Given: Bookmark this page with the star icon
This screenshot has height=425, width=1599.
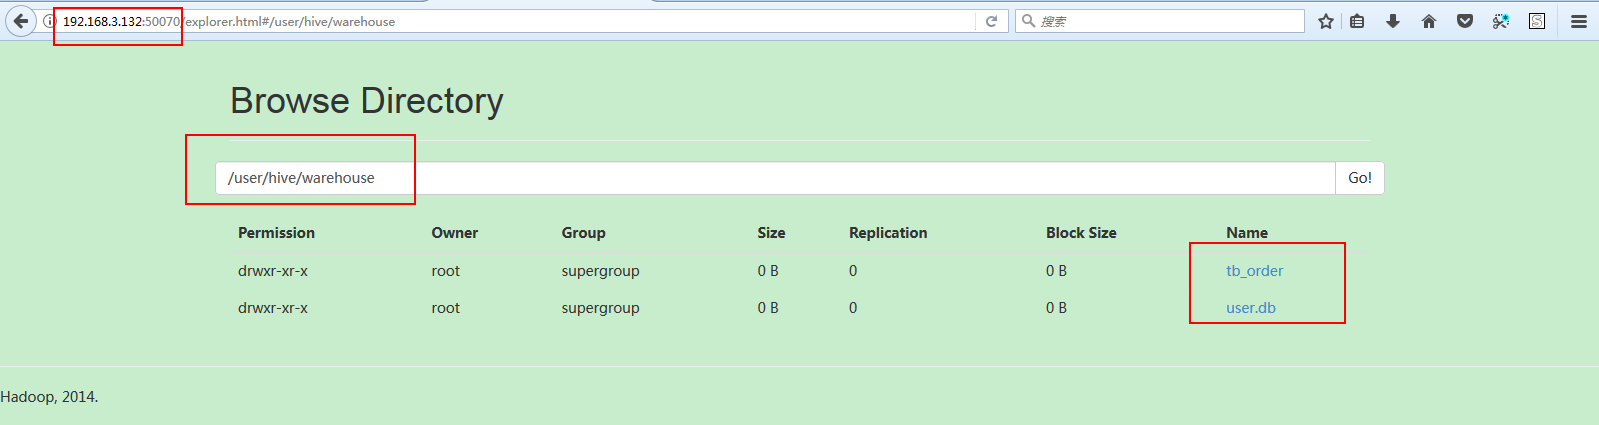Looking at the screenshot, I should click(1326, 21).
